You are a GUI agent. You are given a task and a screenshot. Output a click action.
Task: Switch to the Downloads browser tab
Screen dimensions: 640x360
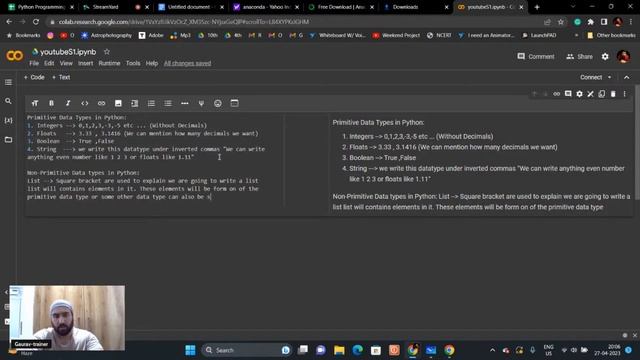pos(415,7)
